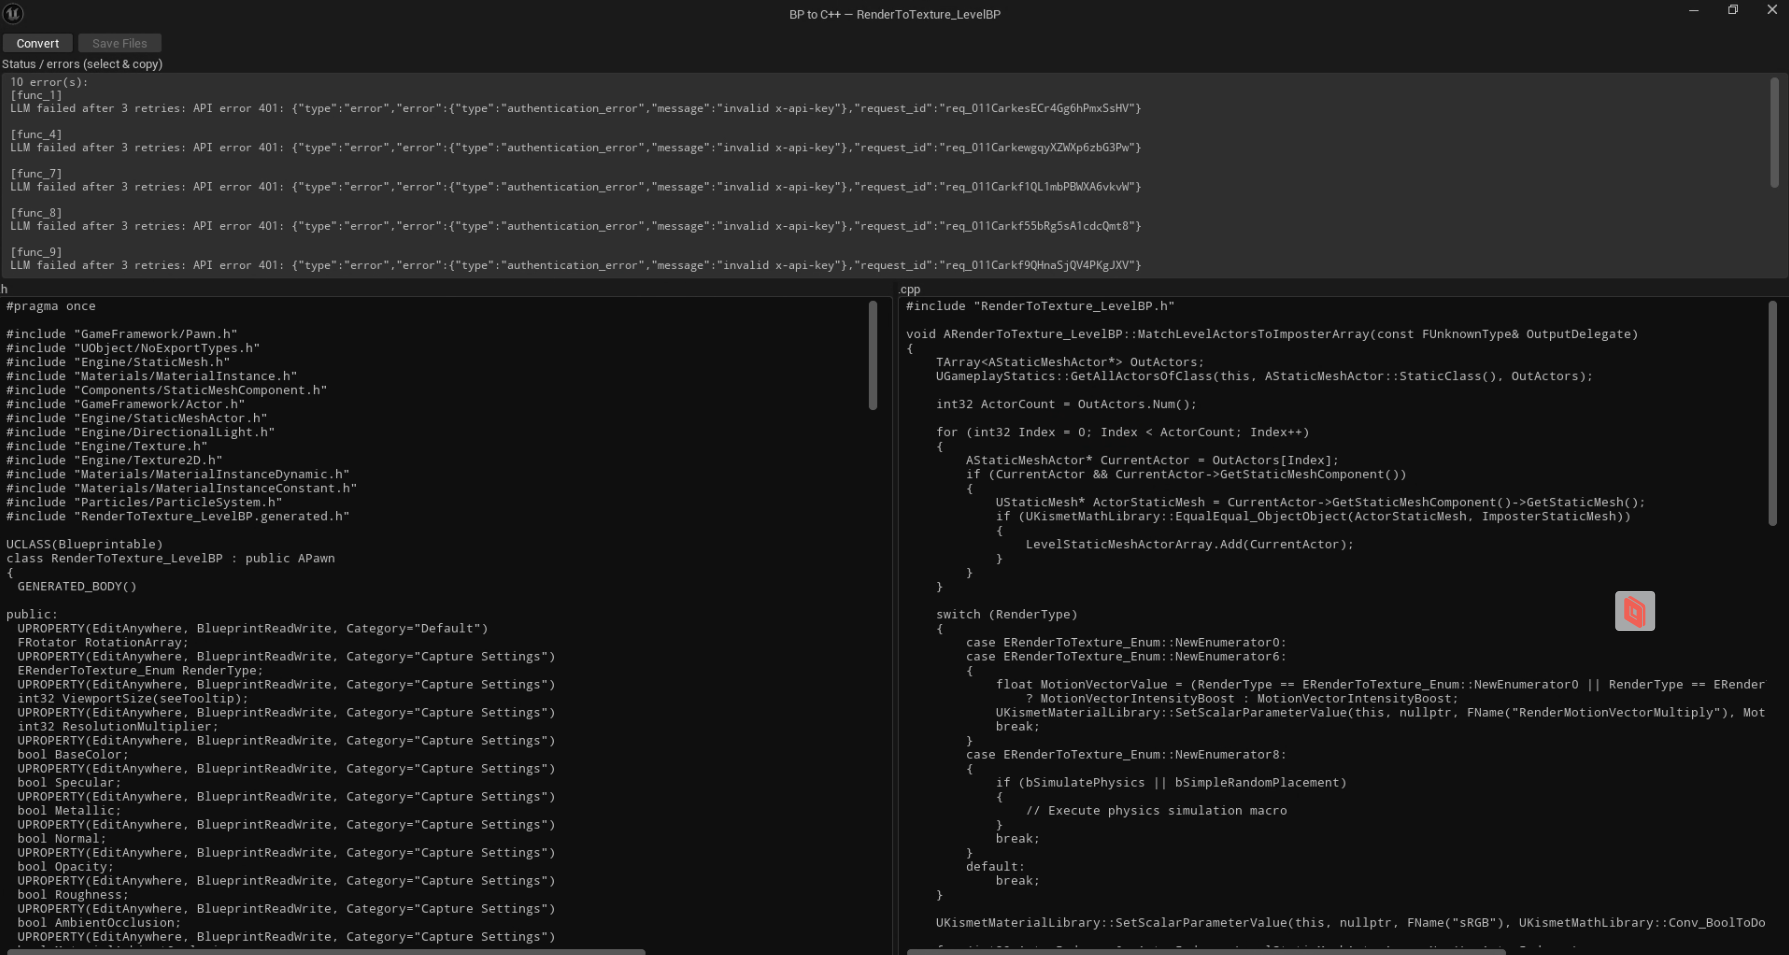Close the BP to C++ window

pos(1771,10)
